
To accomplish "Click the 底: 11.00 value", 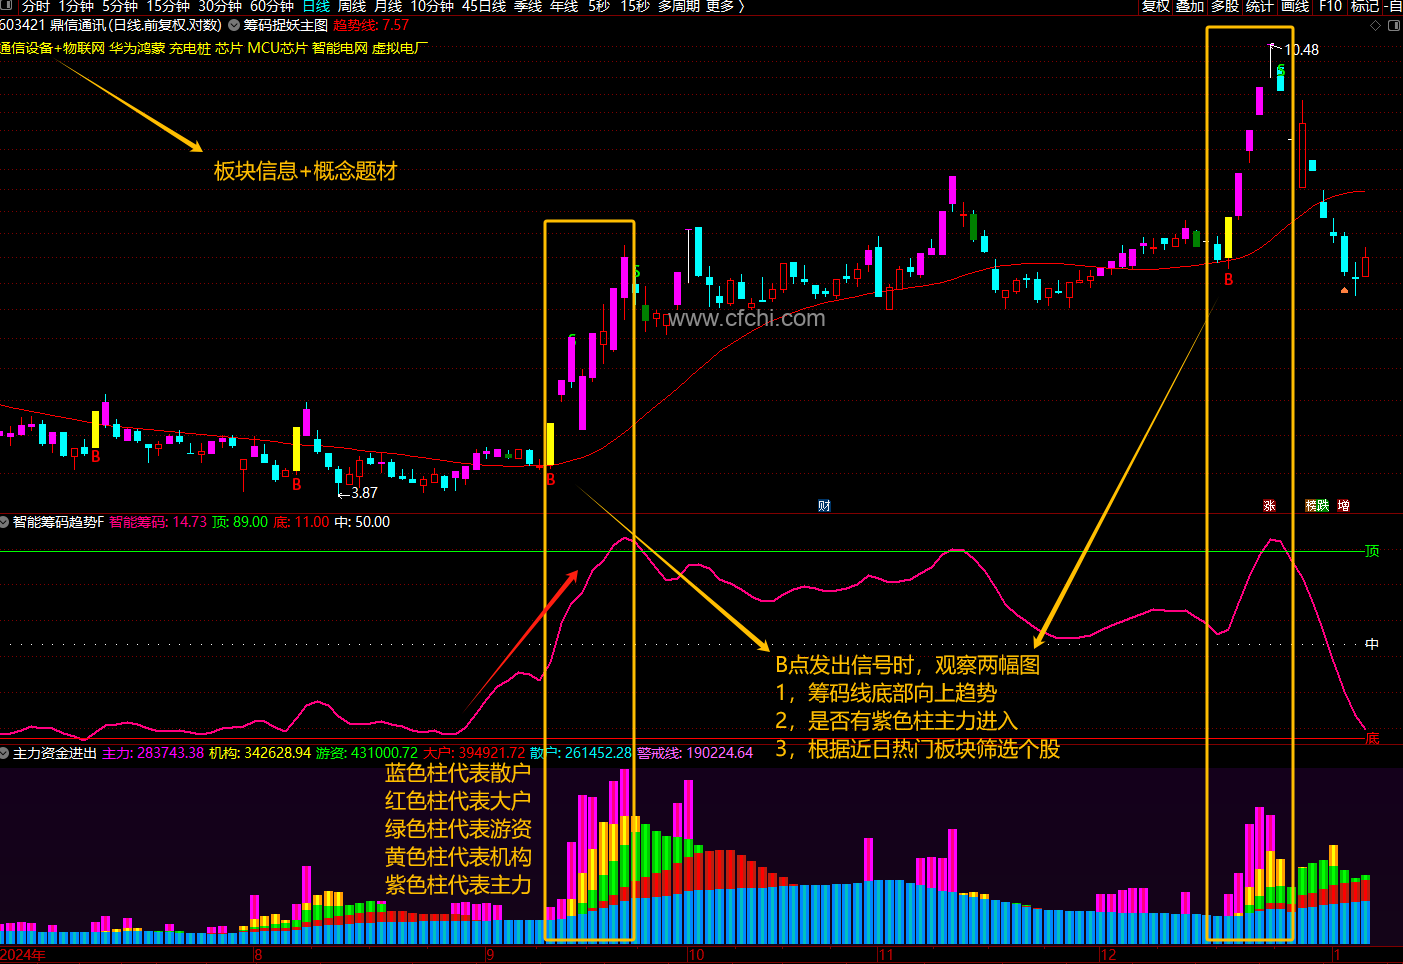I will (301, 522).
